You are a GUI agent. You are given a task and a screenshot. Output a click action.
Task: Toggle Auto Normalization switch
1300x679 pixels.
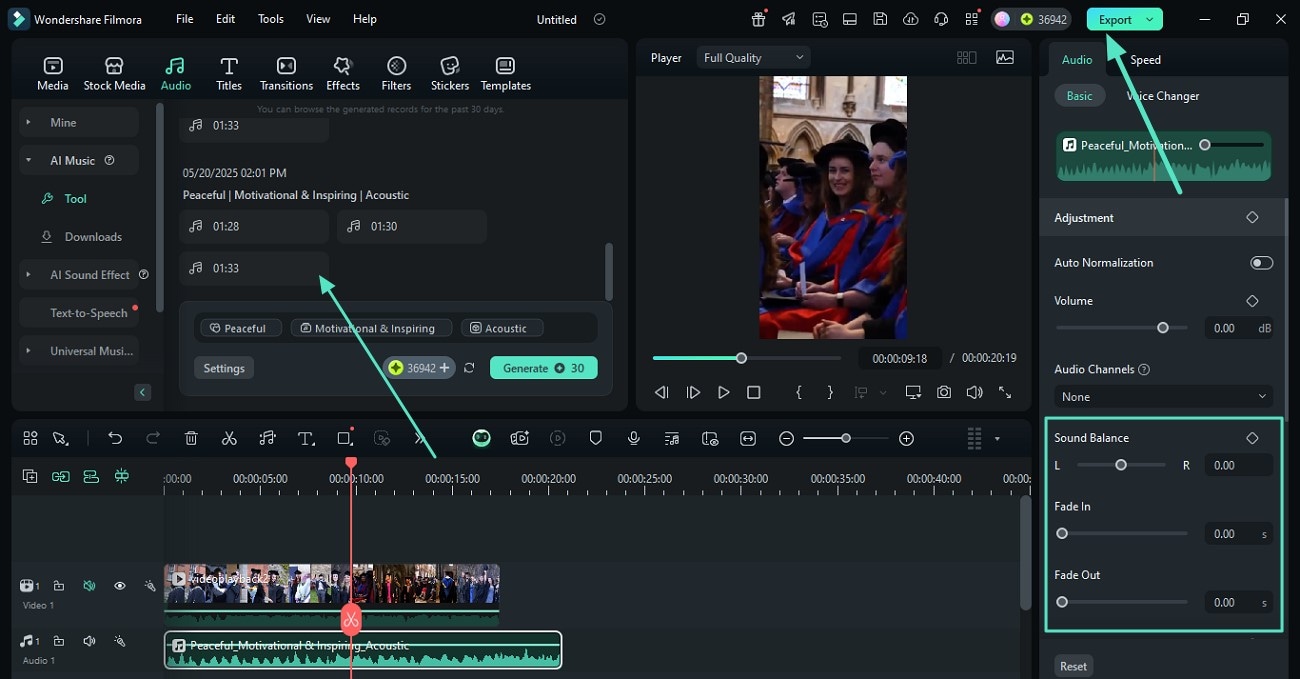click(x=1261, y=263)
